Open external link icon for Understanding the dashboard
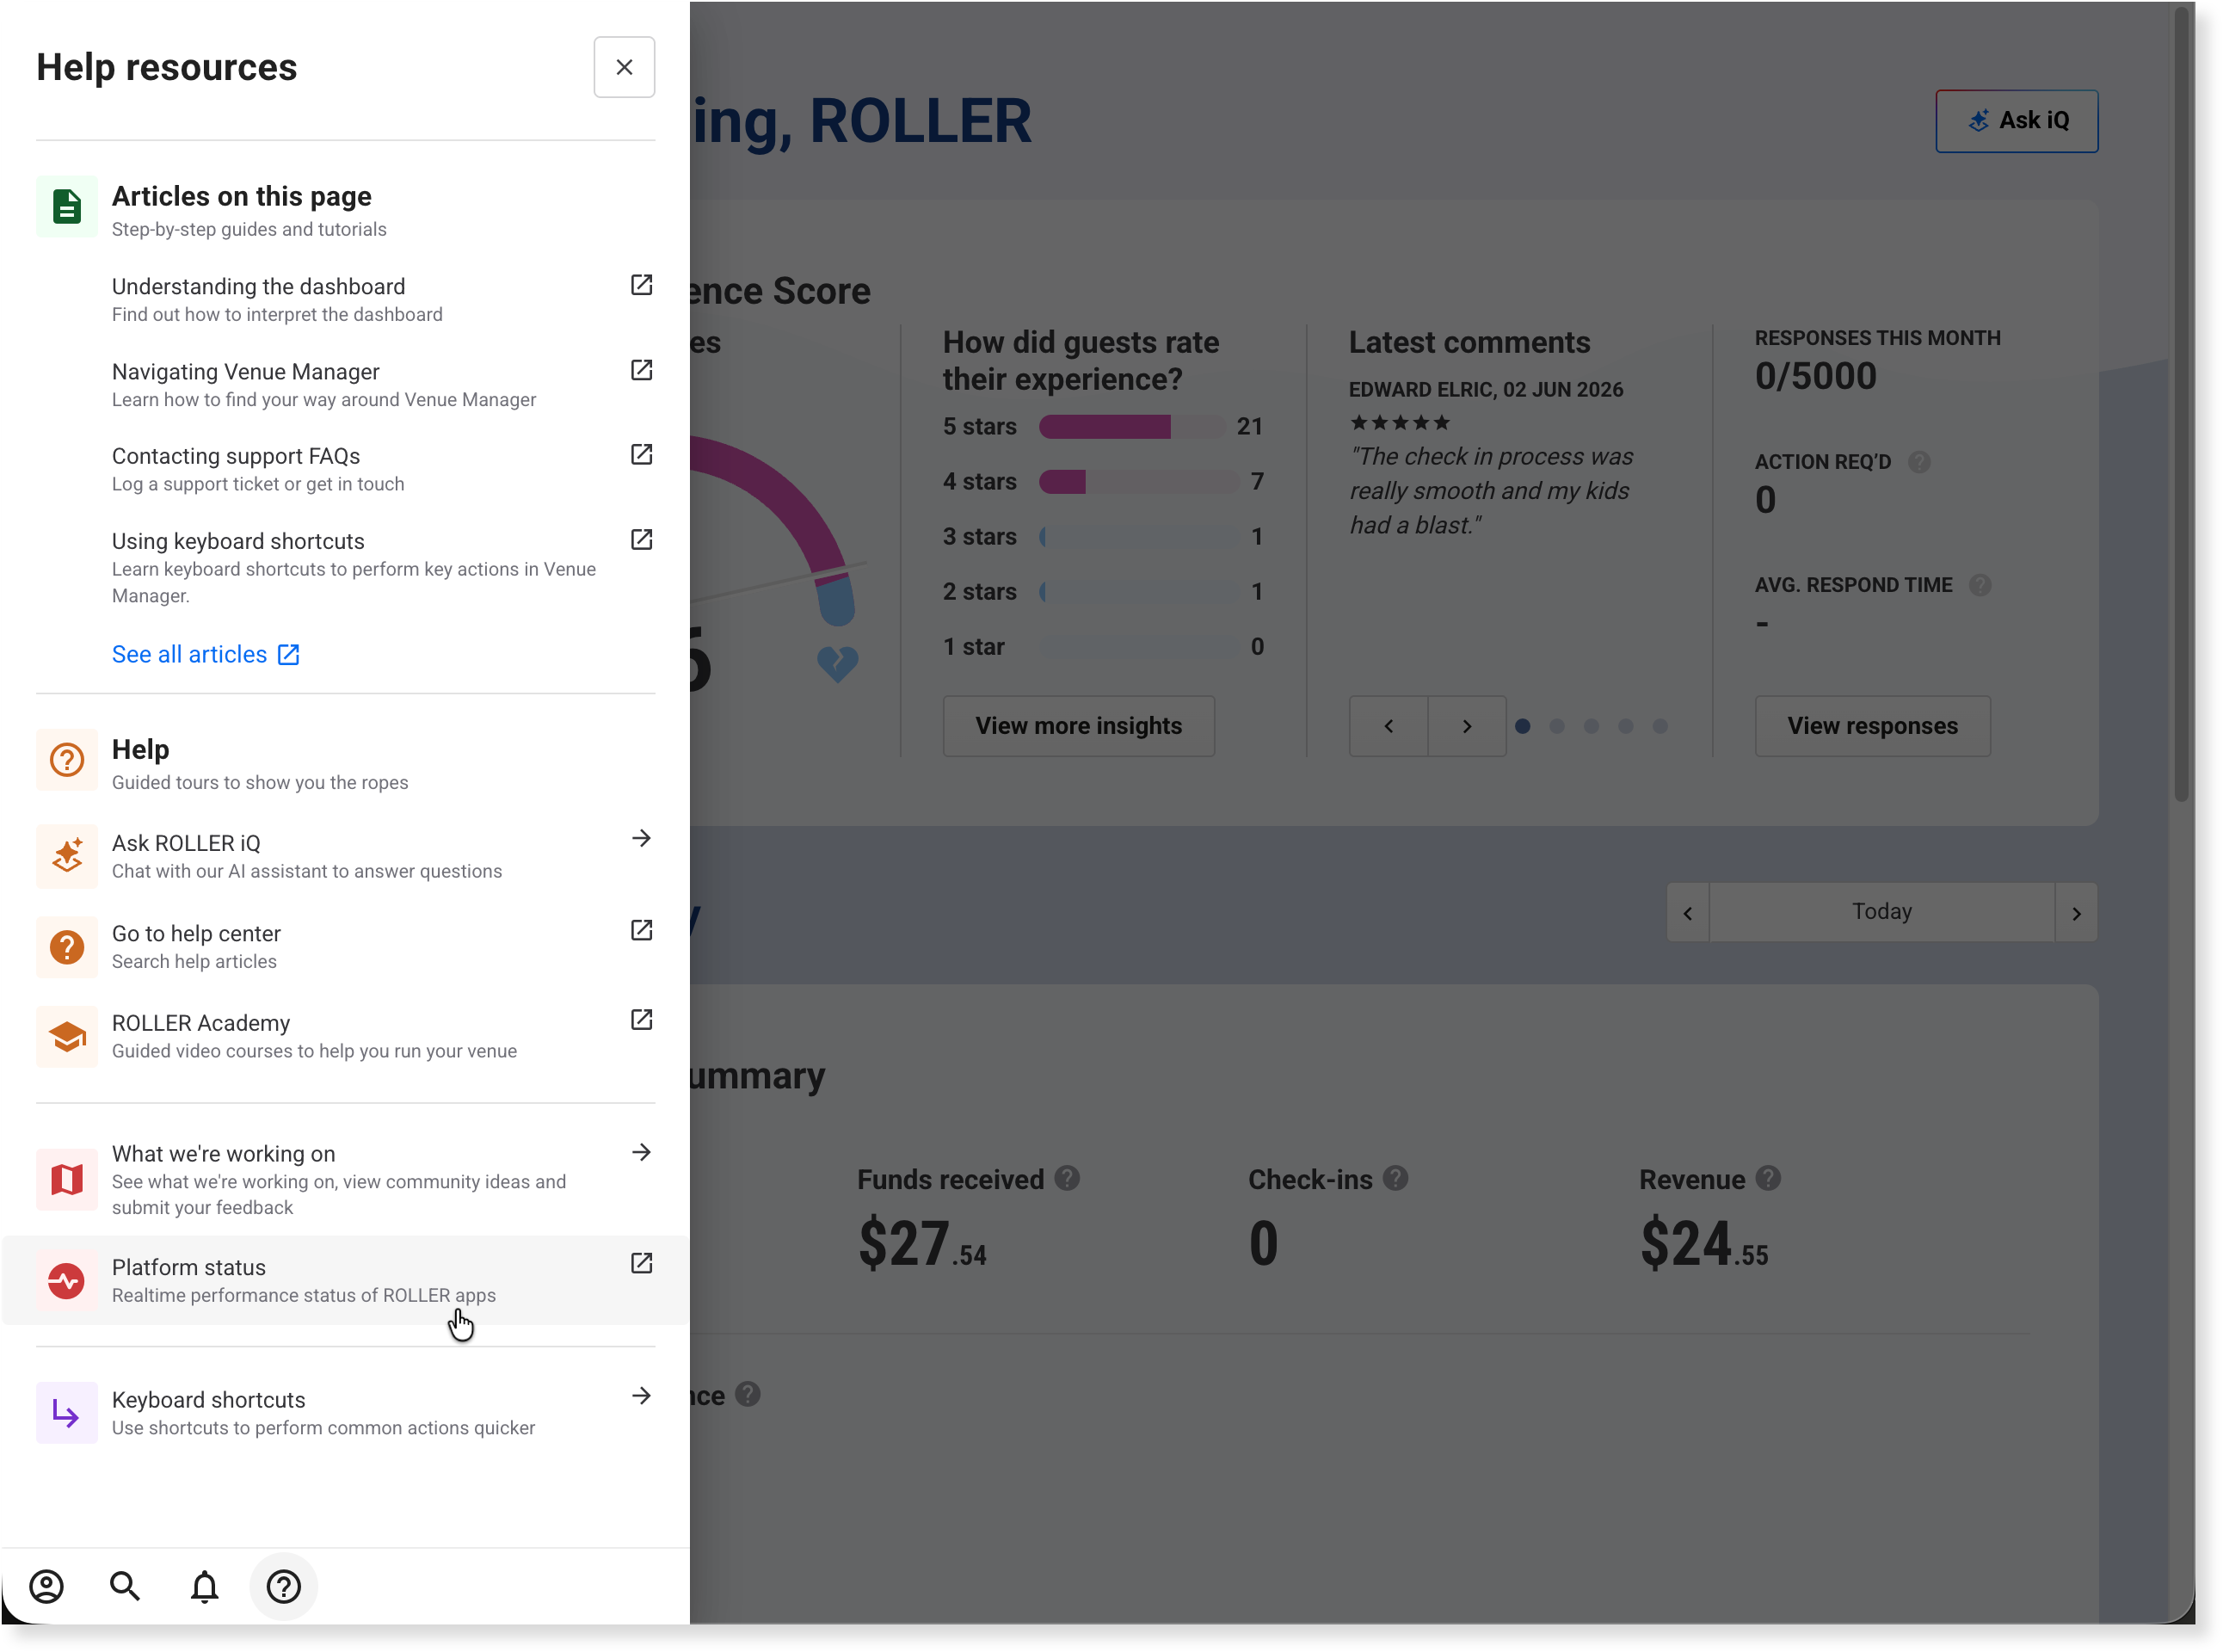 (x=641, y=285)
